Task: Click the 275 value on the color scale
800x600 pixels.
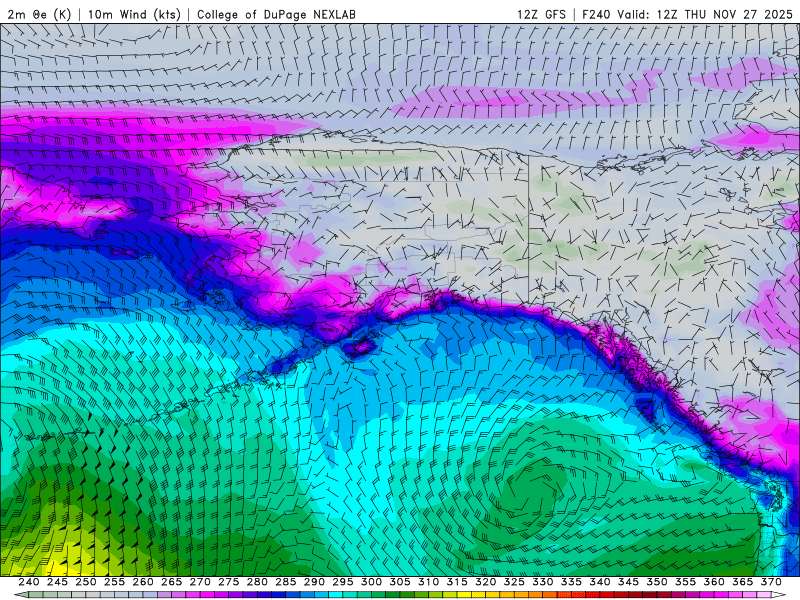Action: [x=229, y=582]
